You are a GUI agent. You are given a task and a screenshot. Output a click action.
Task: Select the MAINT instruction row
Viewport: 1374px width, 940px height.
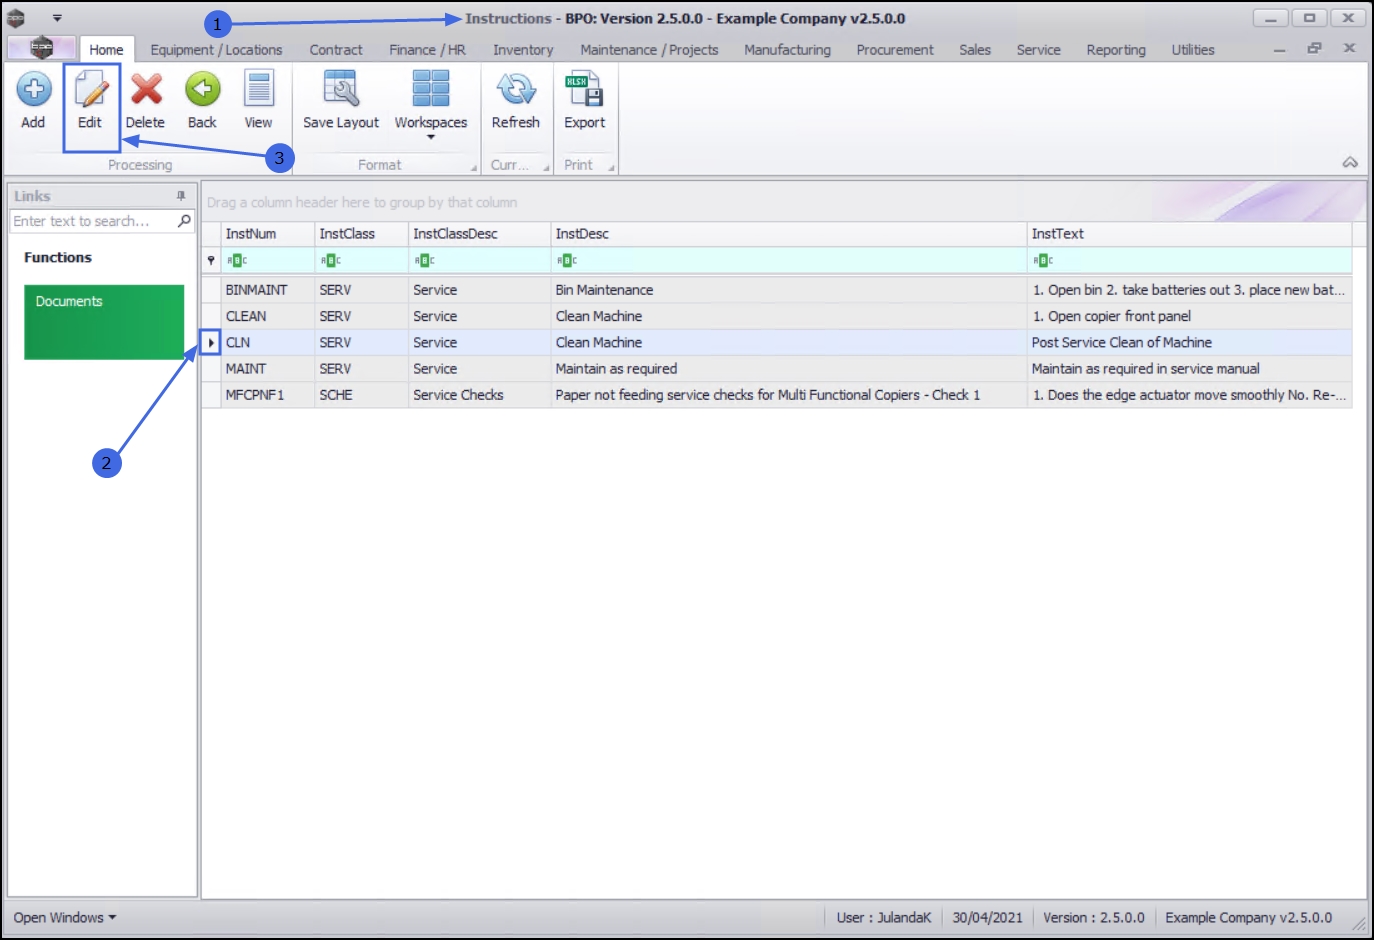(777, 369)
